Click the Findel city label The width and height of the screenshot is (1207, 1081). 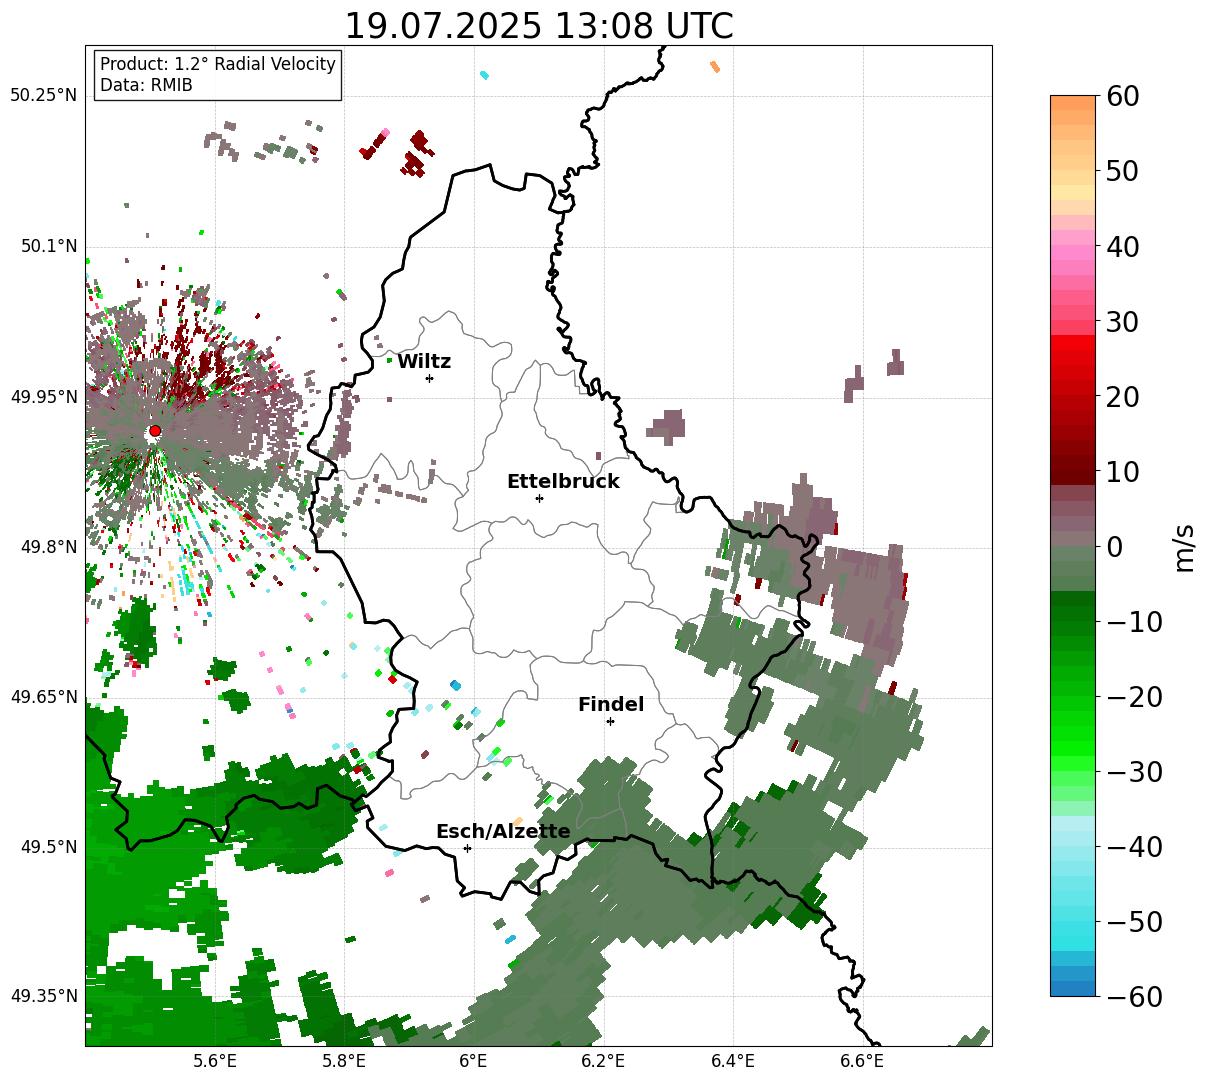point(611,704)
